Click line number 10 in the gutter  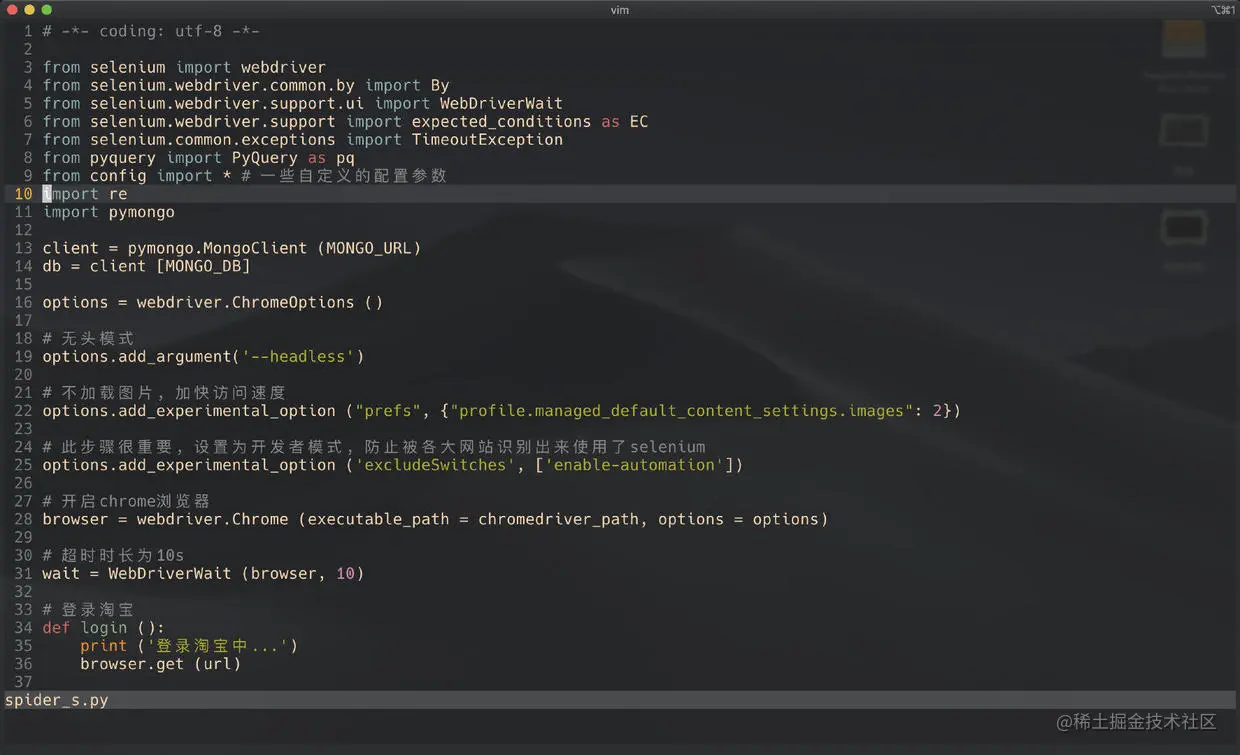coord(23,193)
